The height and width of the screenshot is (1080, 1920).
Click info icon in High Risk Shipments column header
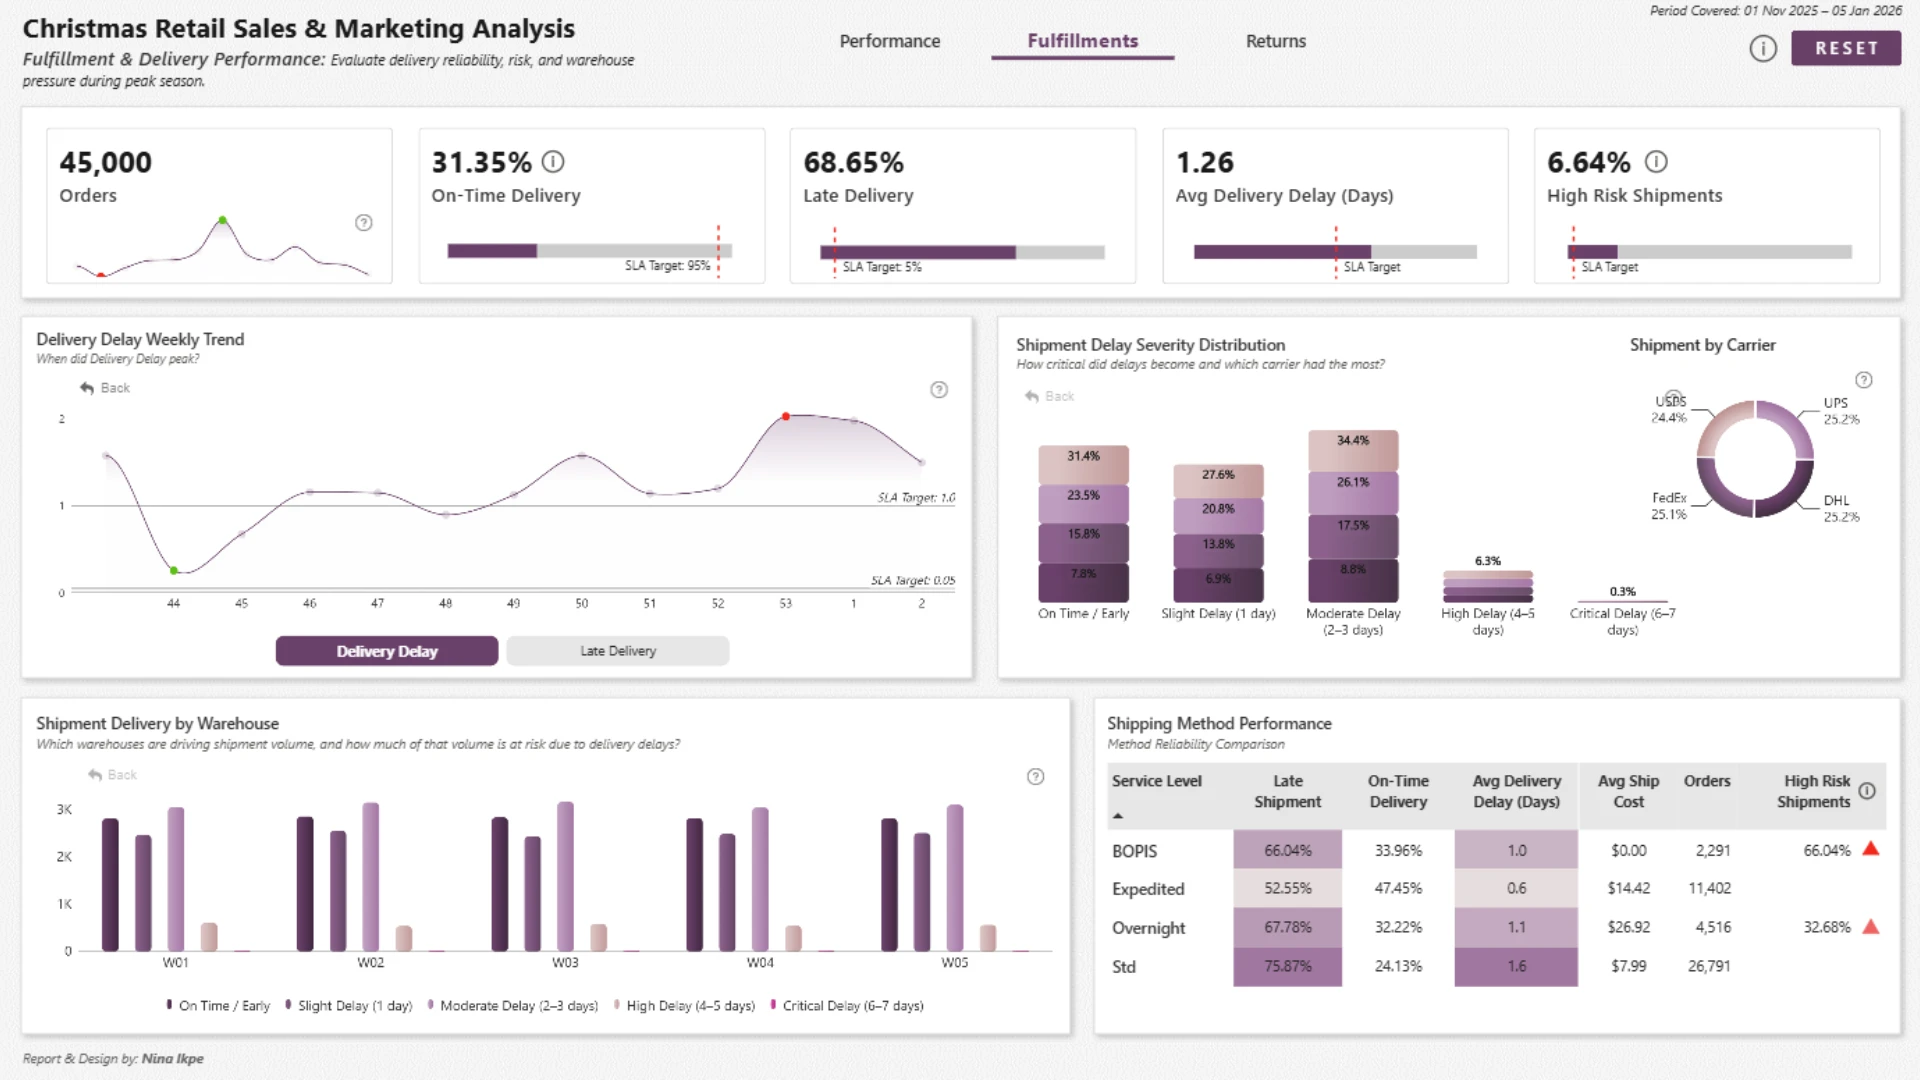[x=1867, y=791]
